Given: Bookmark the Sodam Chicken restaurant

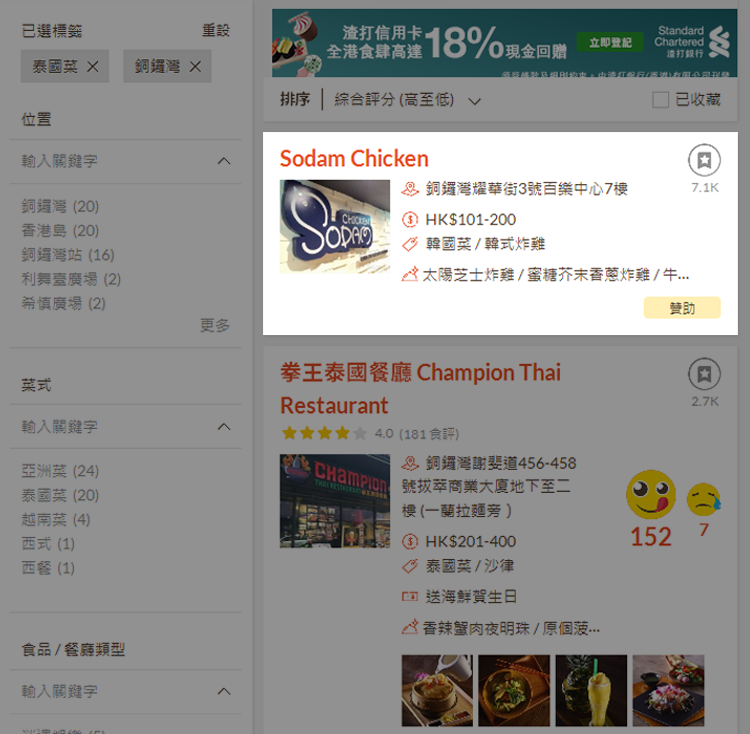Looking at the screenshot, I should pos(704,160).
